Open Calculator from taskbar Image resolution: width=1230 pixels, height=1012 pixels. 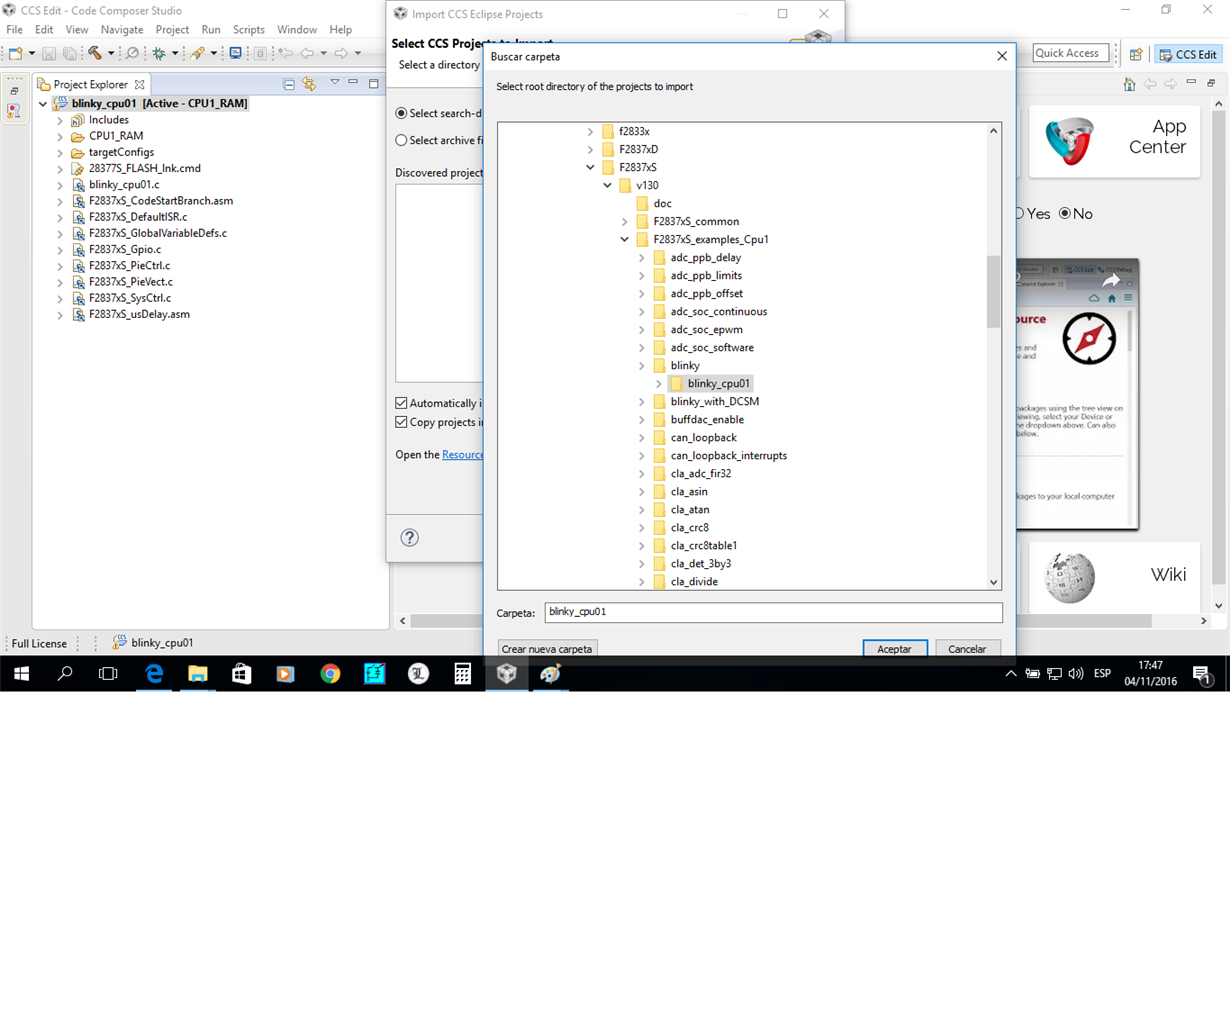pos(462,674)
